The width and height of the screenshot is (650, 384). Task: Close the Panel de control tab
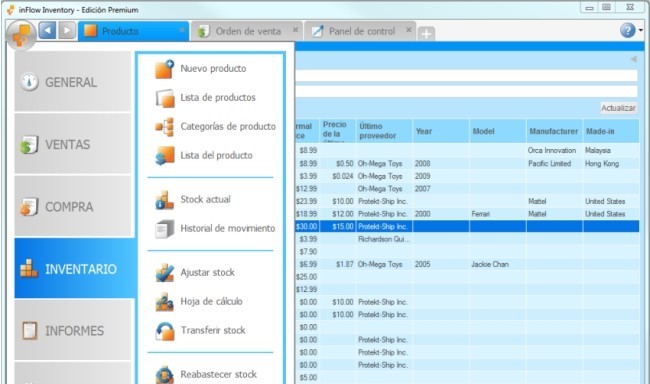(408, 30)
